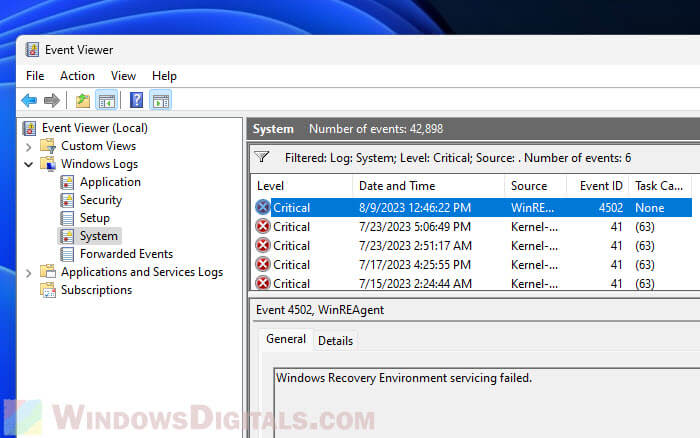Switch to the Details tab

(x=335, y=341)
